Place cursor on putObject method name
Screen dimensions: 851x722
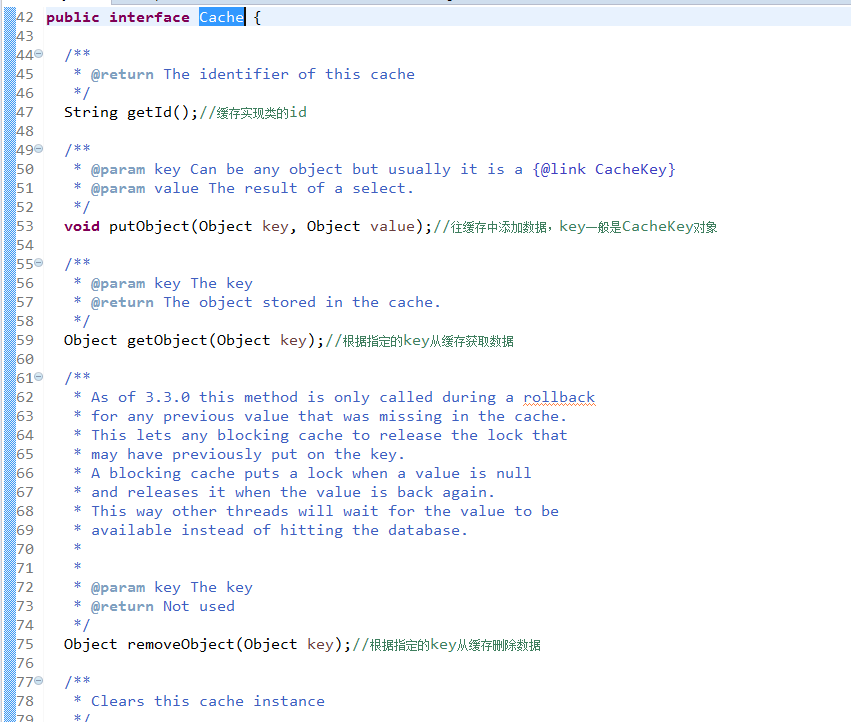149,226
